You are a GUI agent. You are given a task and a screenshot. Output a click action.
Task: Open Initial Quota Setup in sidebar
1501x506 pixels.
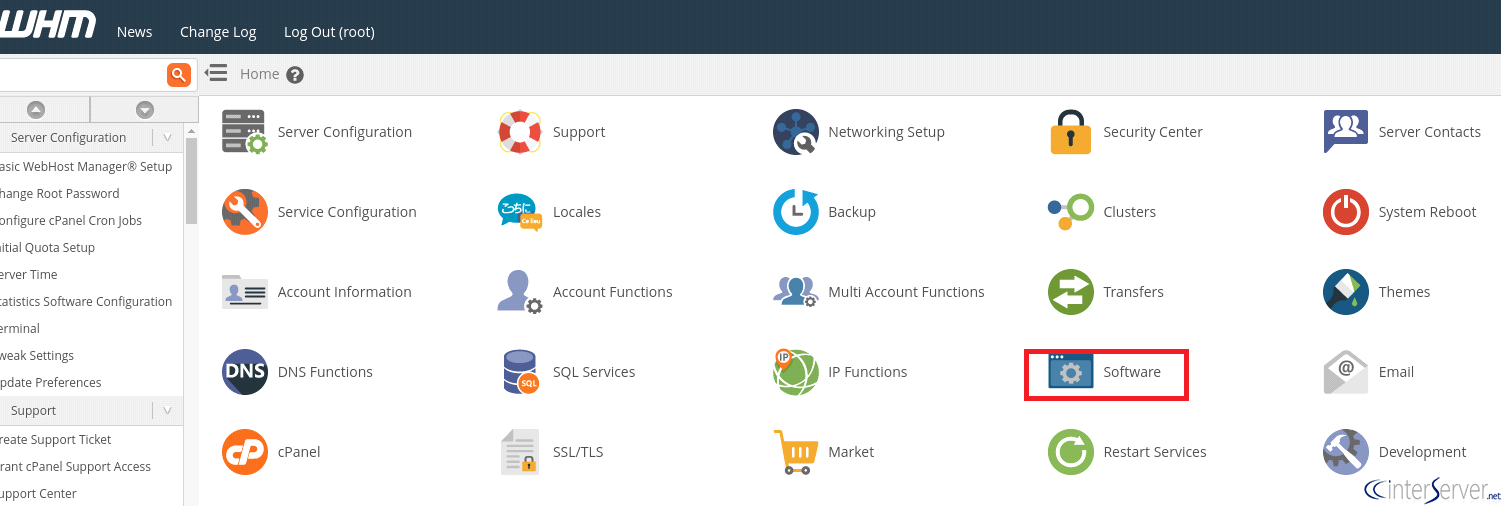tap(47, 248)
